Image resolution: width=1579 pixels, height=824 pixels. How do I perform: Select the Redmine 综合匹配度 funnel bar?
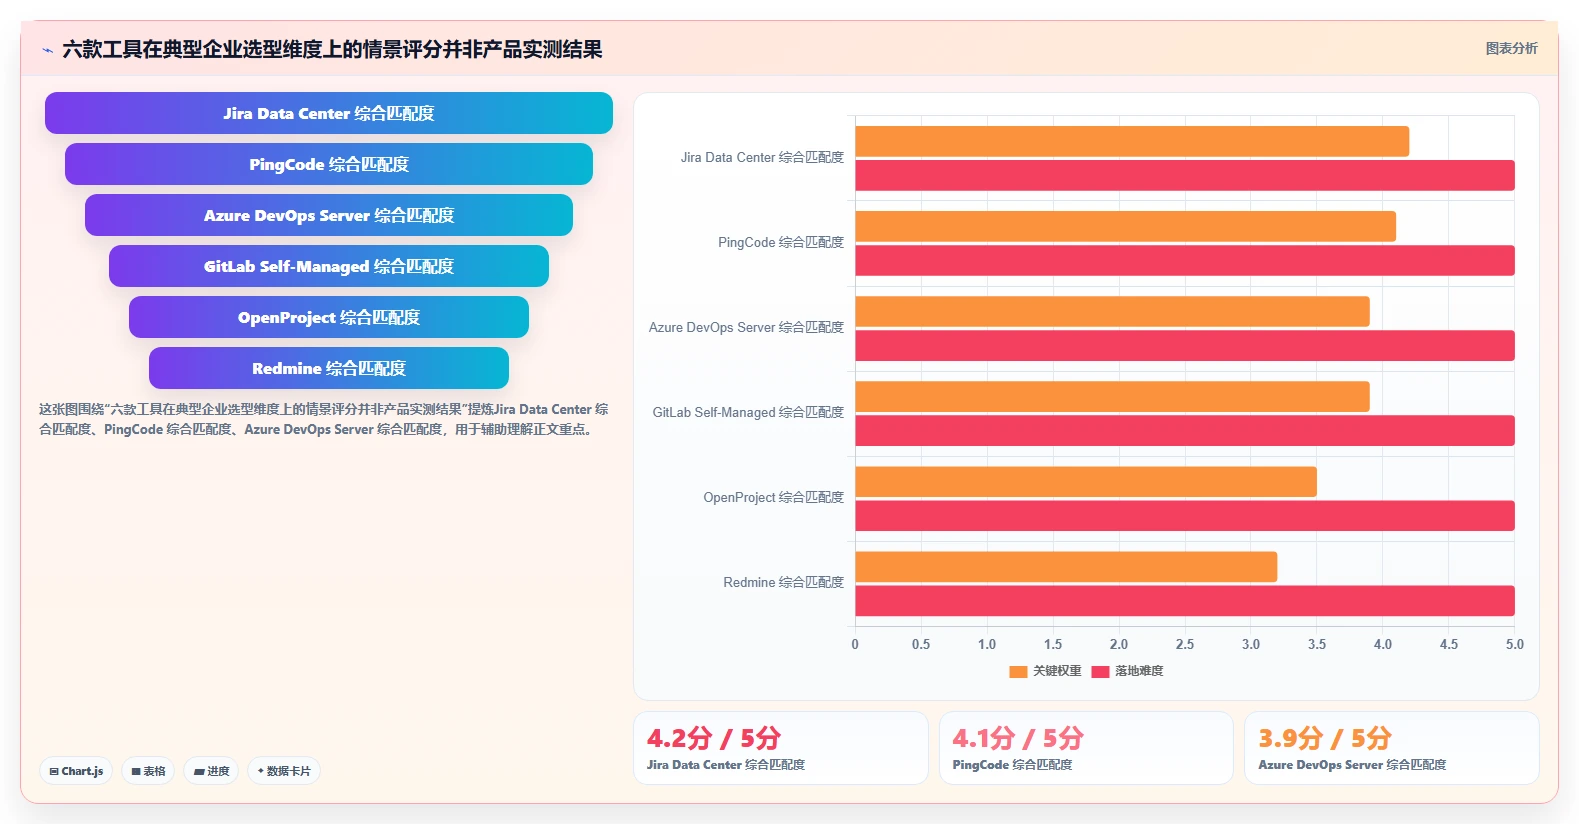(x=329, y=368)
